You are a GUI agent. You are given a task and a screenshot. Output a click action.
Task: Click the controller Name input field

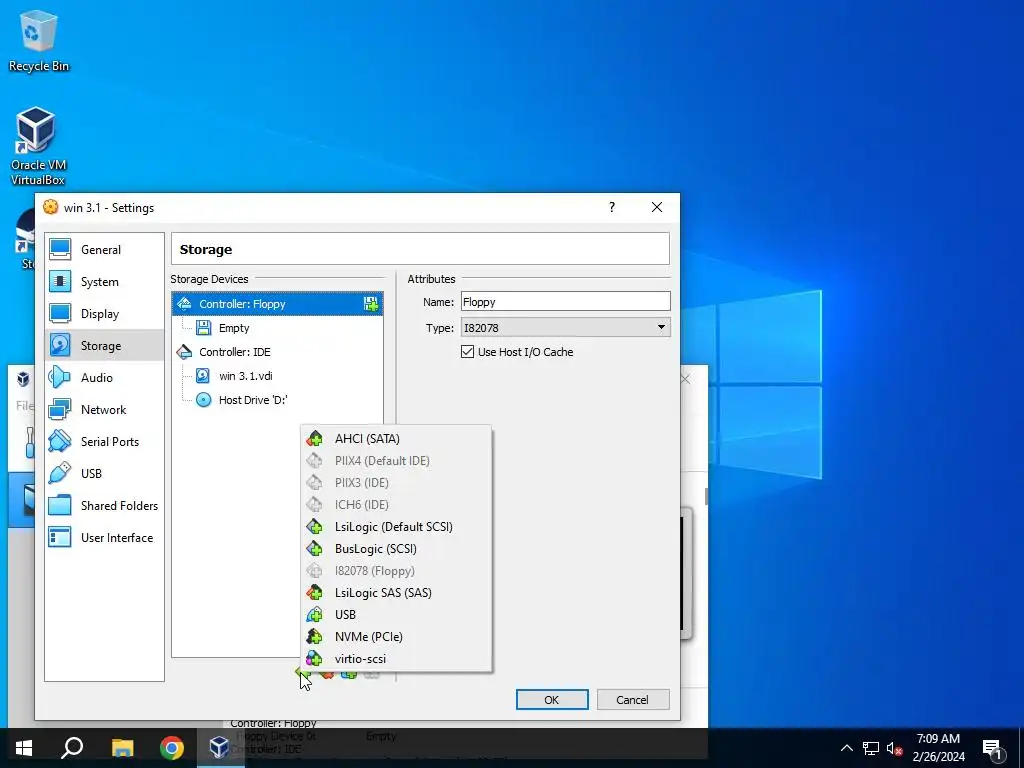pos(566,302)
